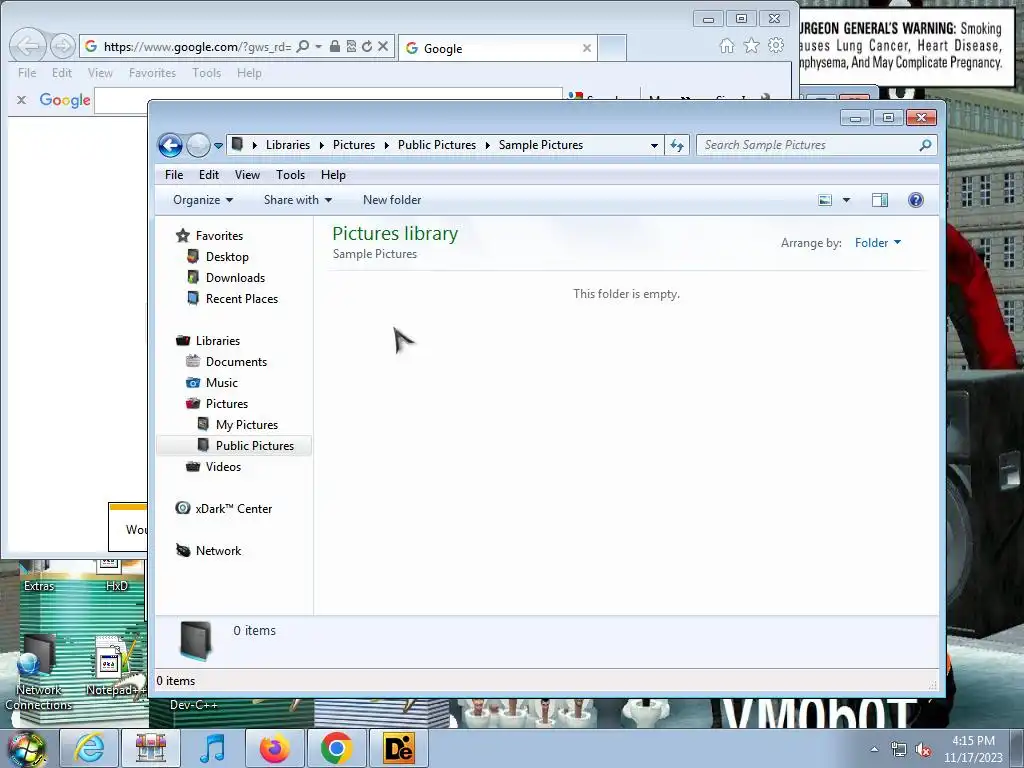The width and height of the screenshot is (1024, 768).
Task: Click Public Pictures in the breadcrumb
Action: (x=437, y=145)
